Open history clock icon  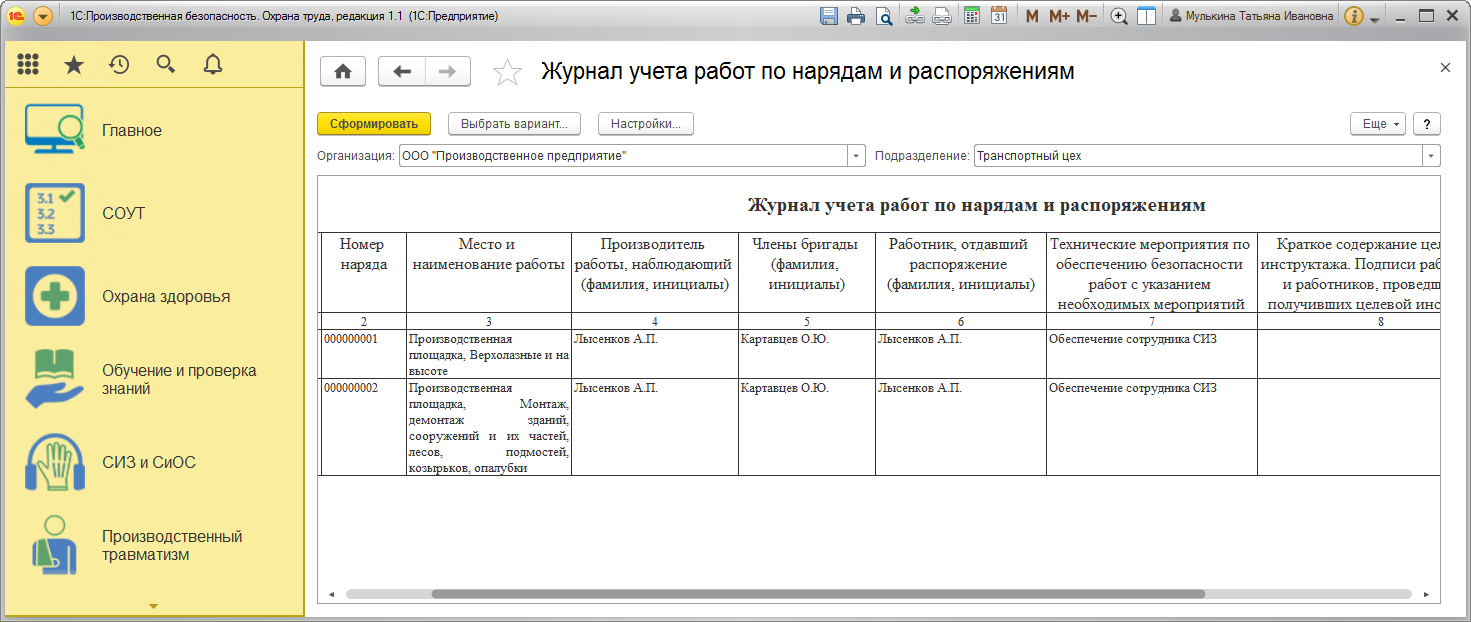click(x=119, y=65)
